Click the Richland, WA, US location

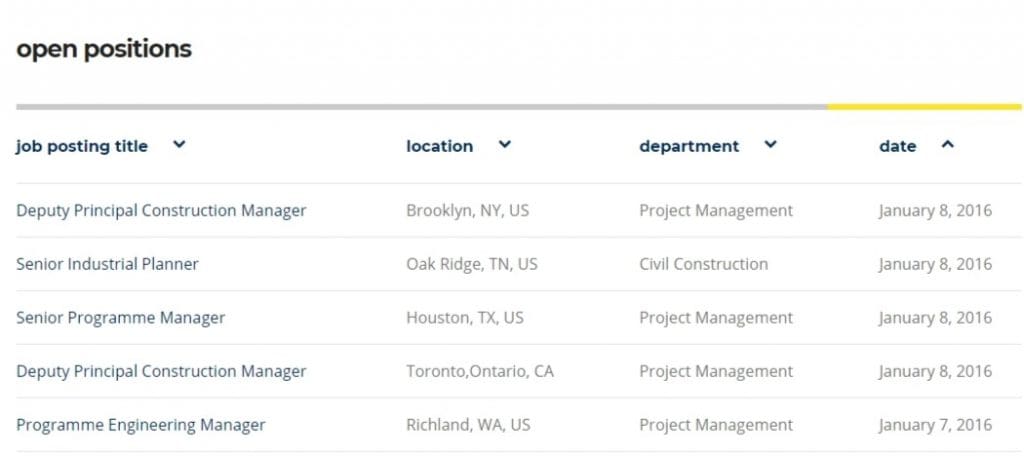pyautogui.click(x=468, y=425)
